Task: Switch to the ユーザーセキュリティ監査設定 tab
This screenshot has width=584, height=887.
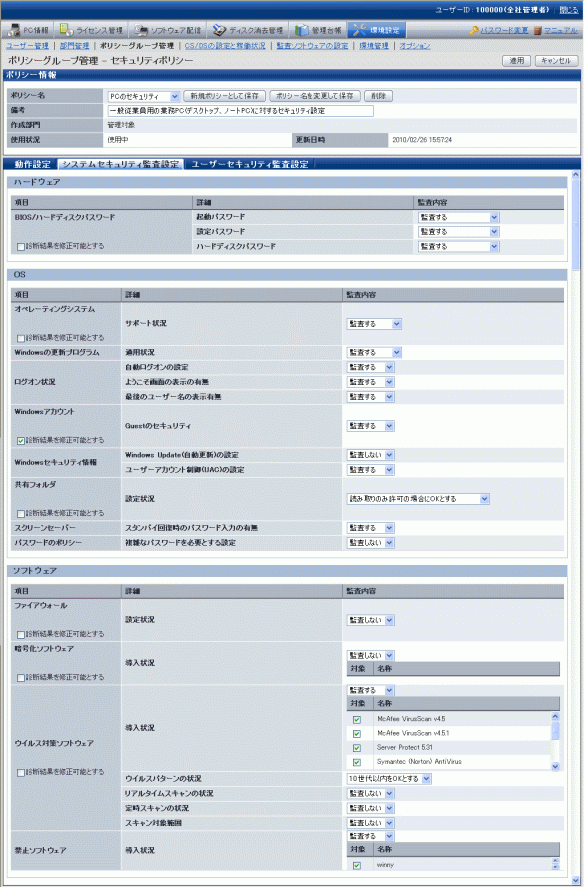Action: click(250, 165)
